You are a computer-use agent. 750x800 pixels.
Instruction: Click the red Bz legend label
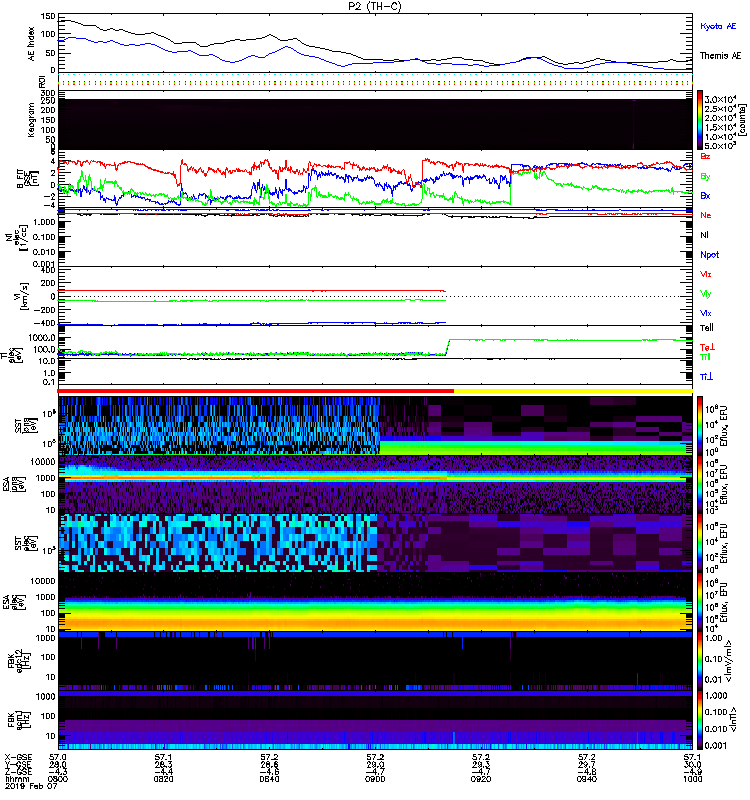[x=706, y=157]
